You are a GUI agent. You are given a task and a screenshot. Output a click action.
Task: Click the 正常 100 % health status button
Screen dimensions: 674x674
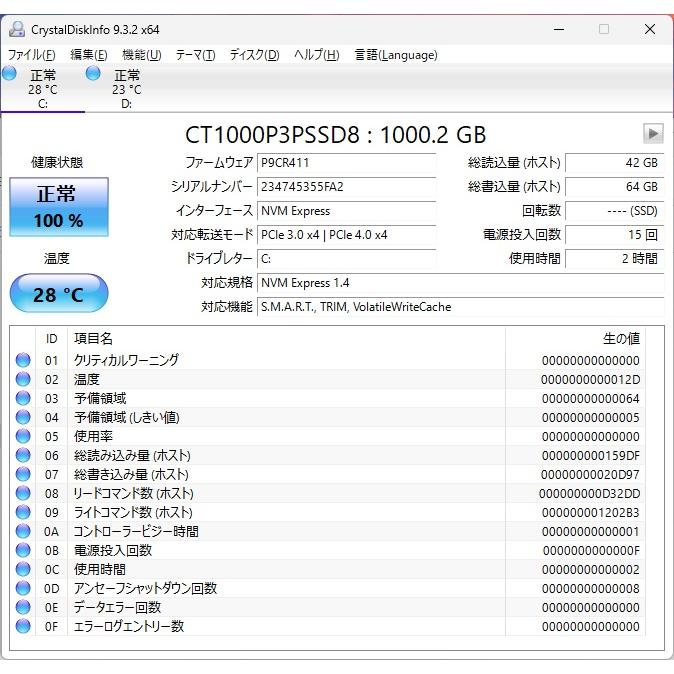59,207
